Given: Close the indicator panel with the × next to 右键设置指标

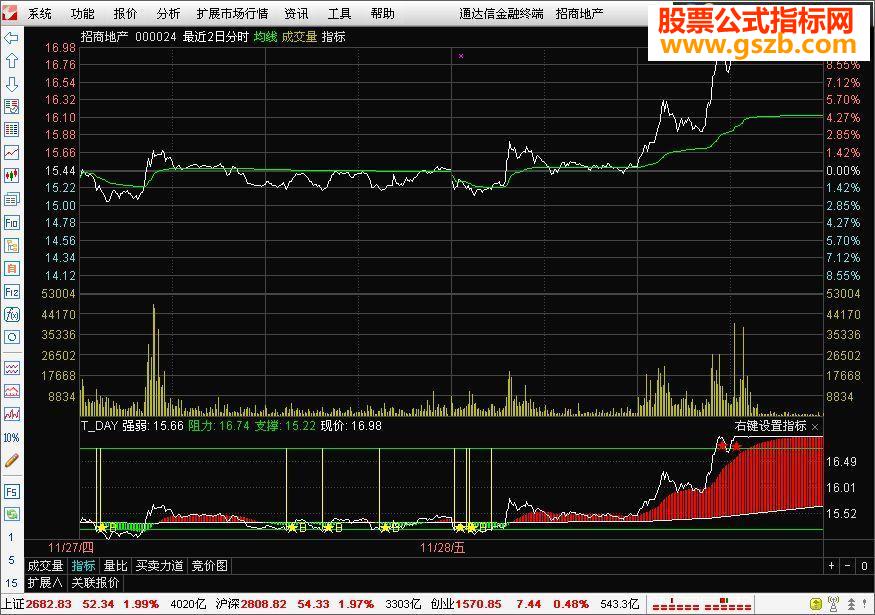Looking at the screenshot, I should click(815, 427).
